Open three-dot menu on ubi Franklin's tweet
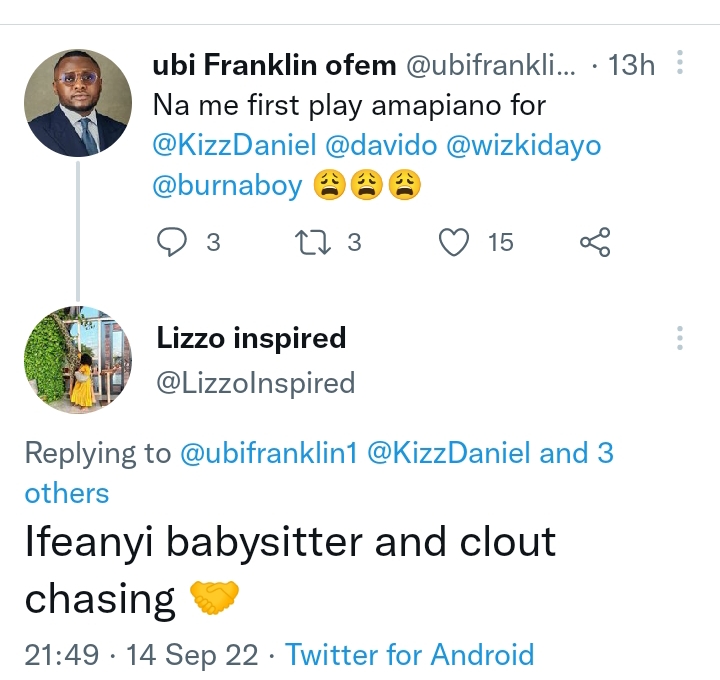Image resolution: width=720 pixels, height=680 pixels. pos(680,65)
